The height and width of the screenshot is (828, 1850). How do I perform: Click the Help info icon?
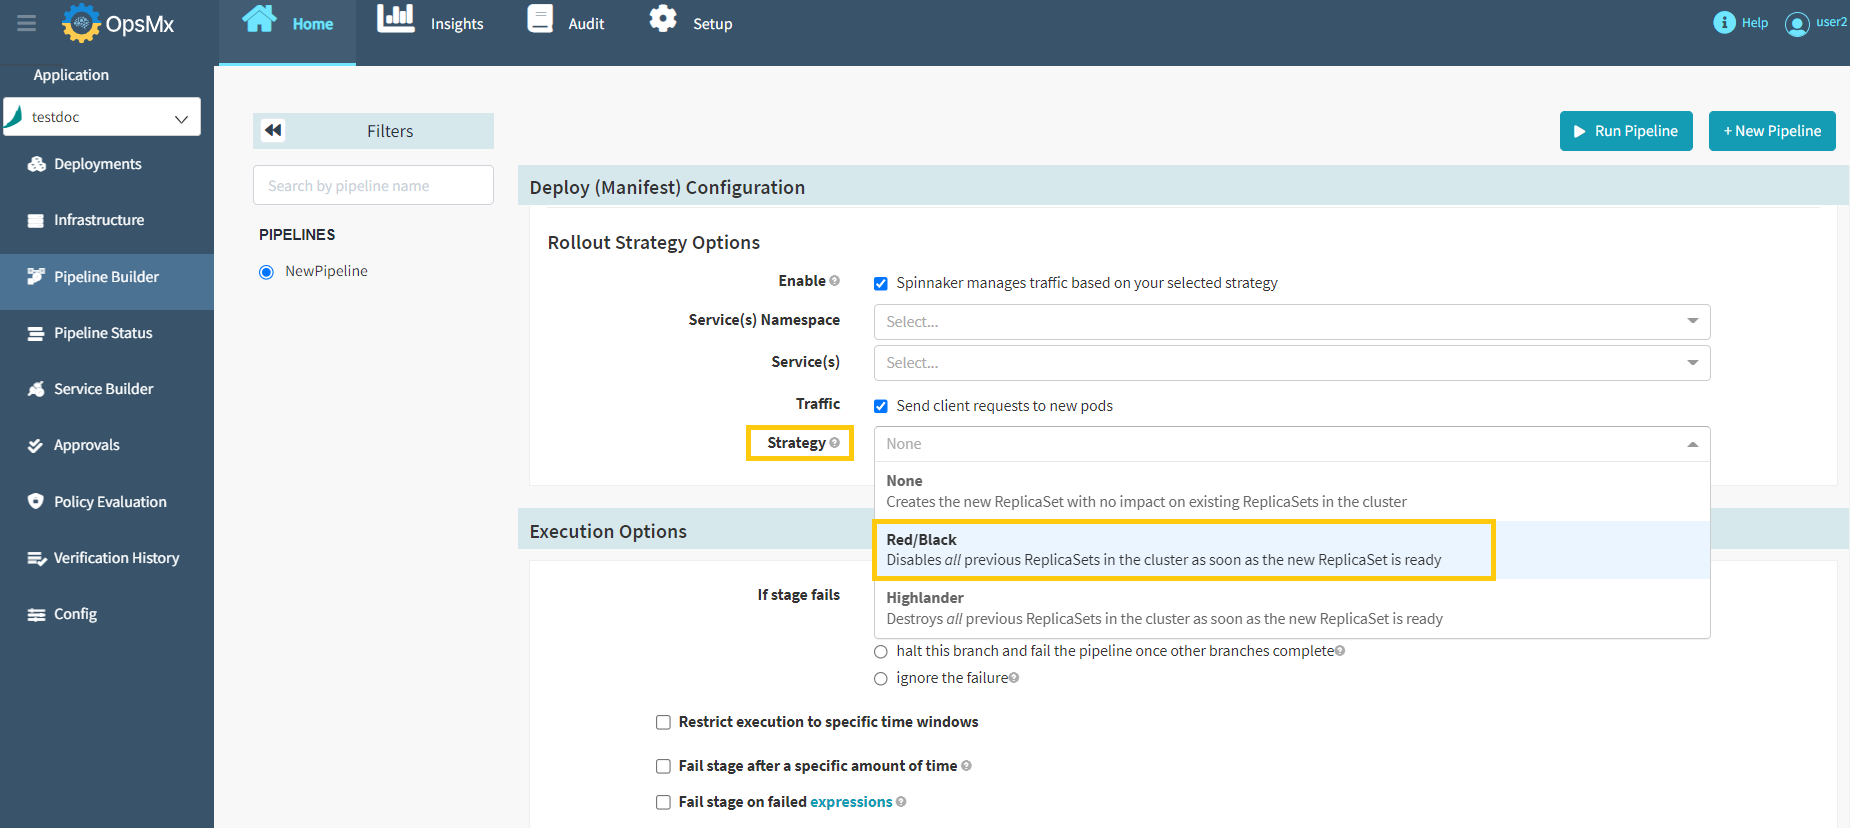pos(1724,23)
